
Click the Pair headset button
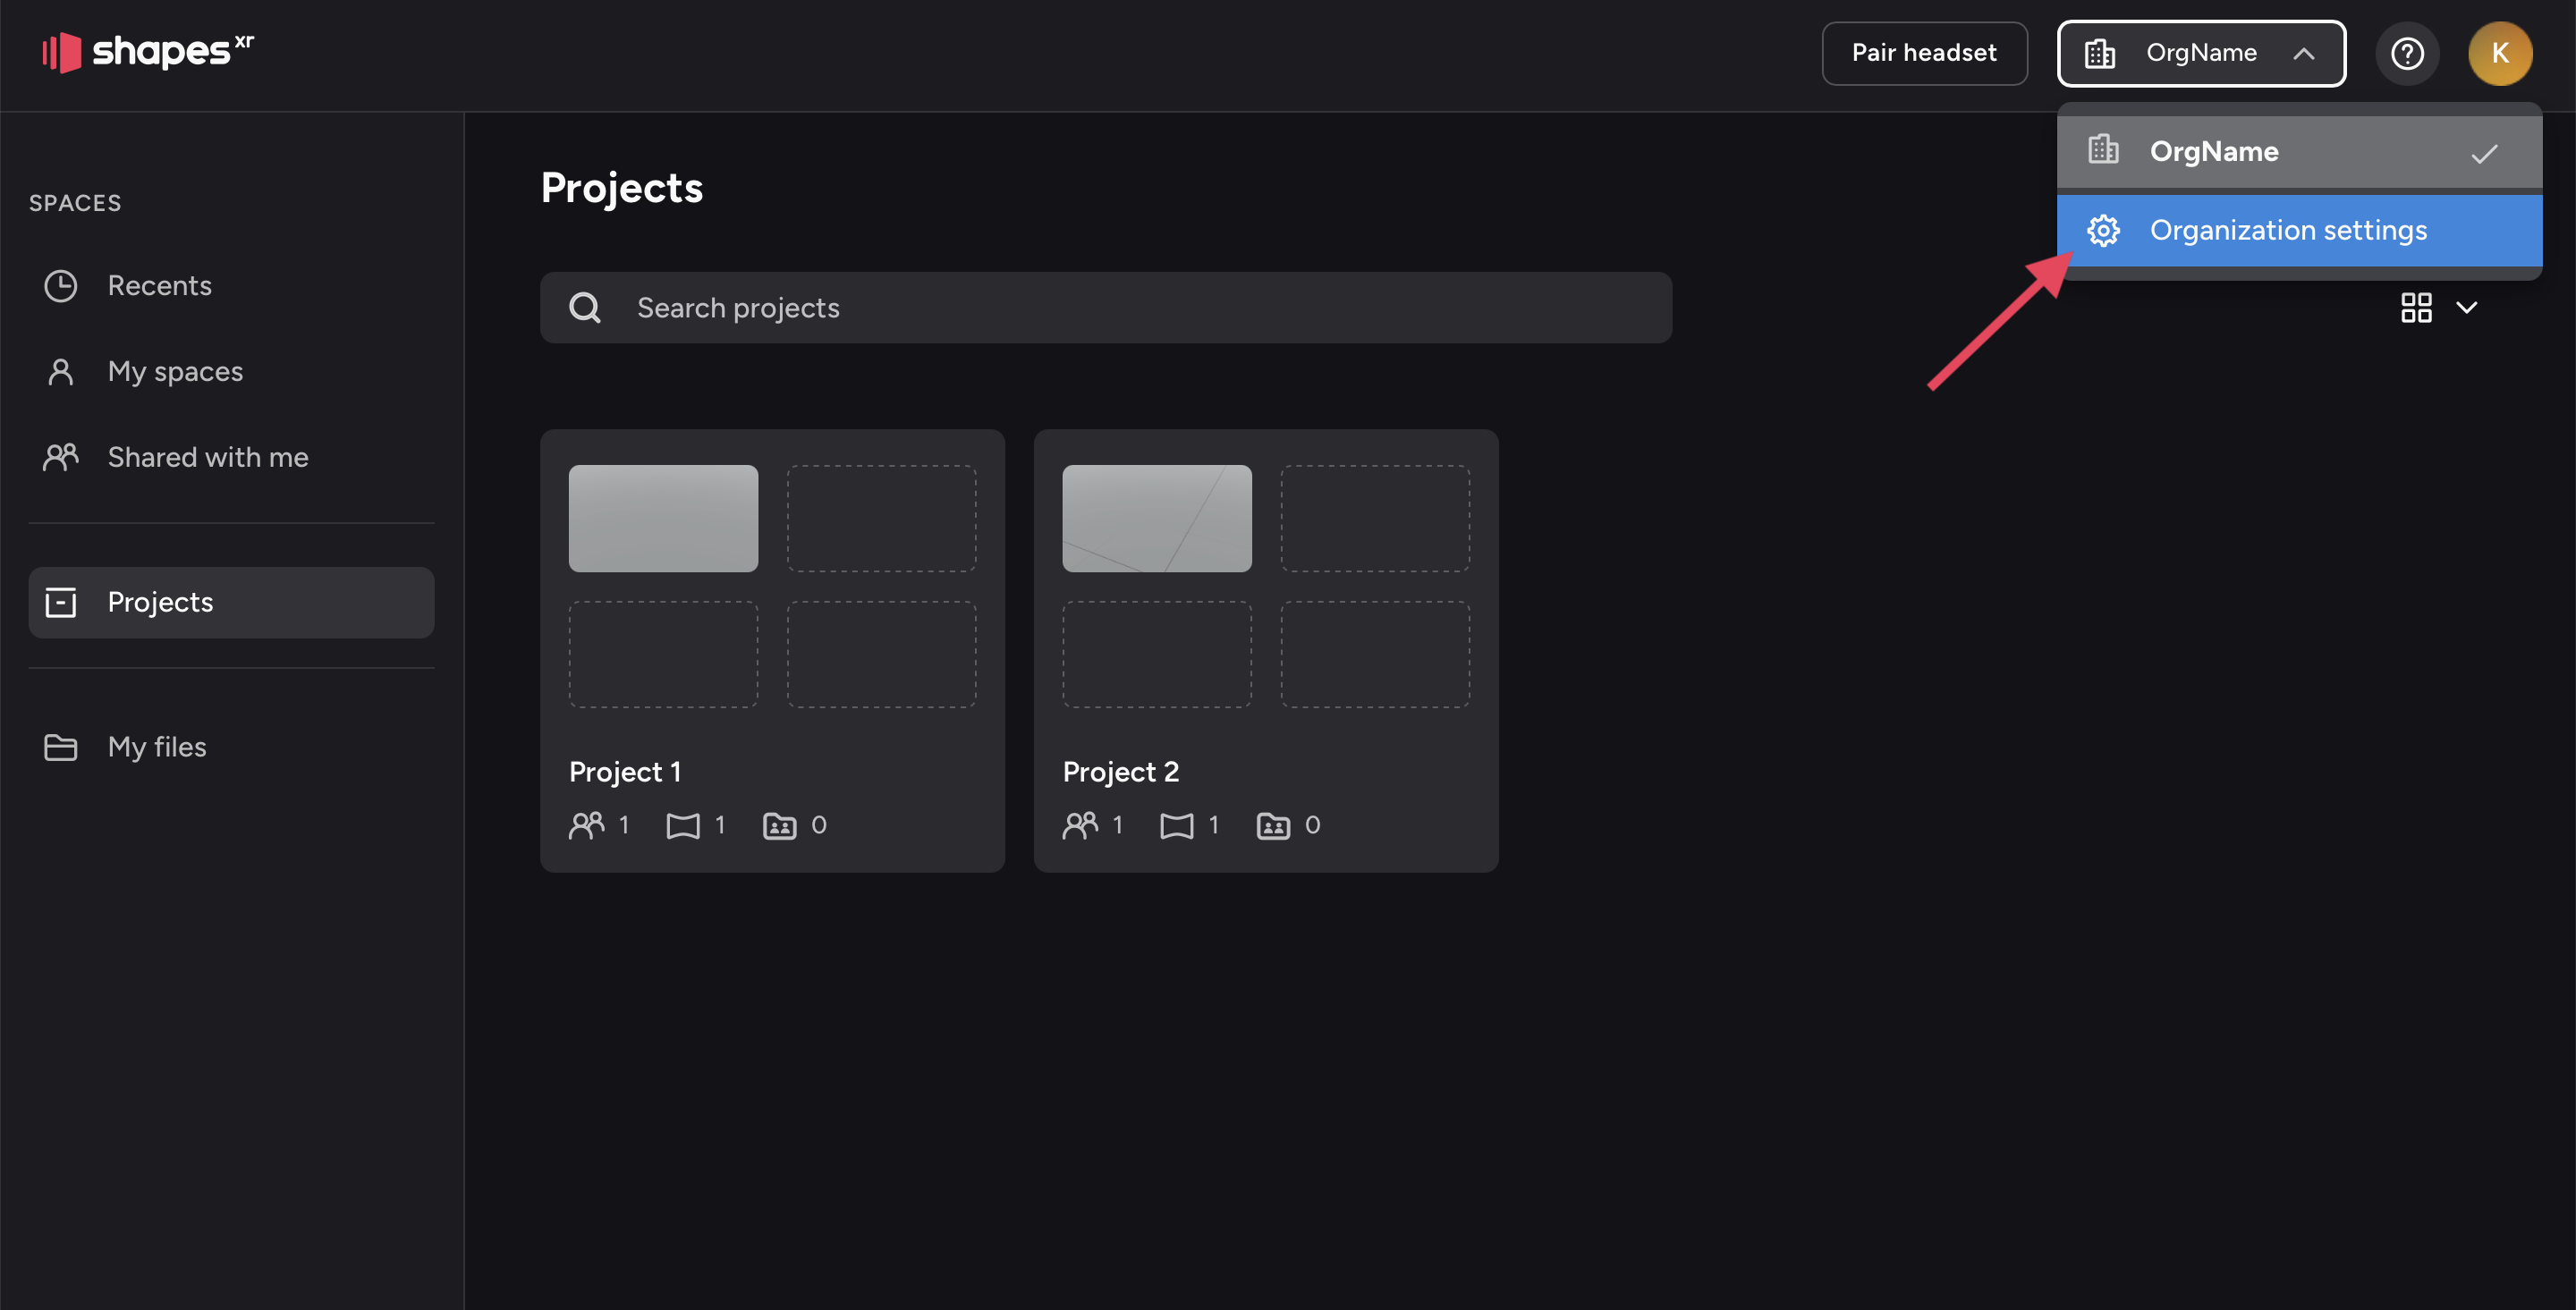[1923, 53]
